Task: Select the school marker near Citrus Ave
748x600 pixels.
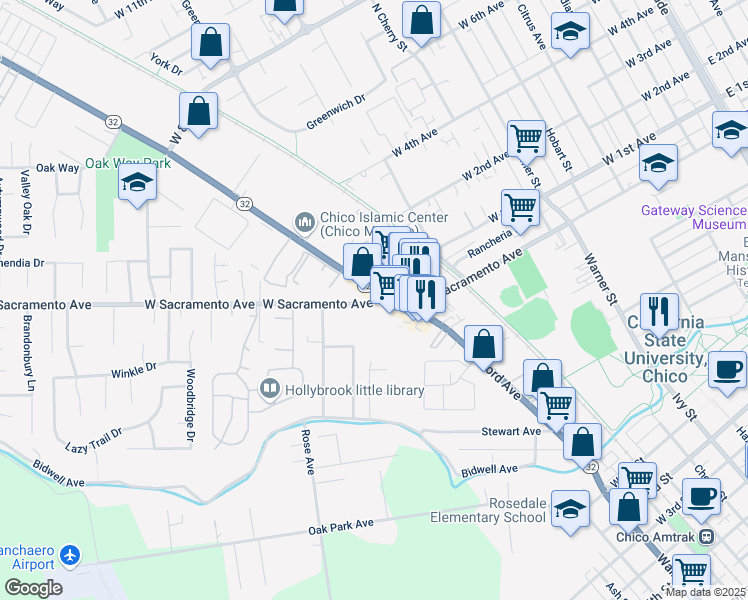Action: point(570,32)
